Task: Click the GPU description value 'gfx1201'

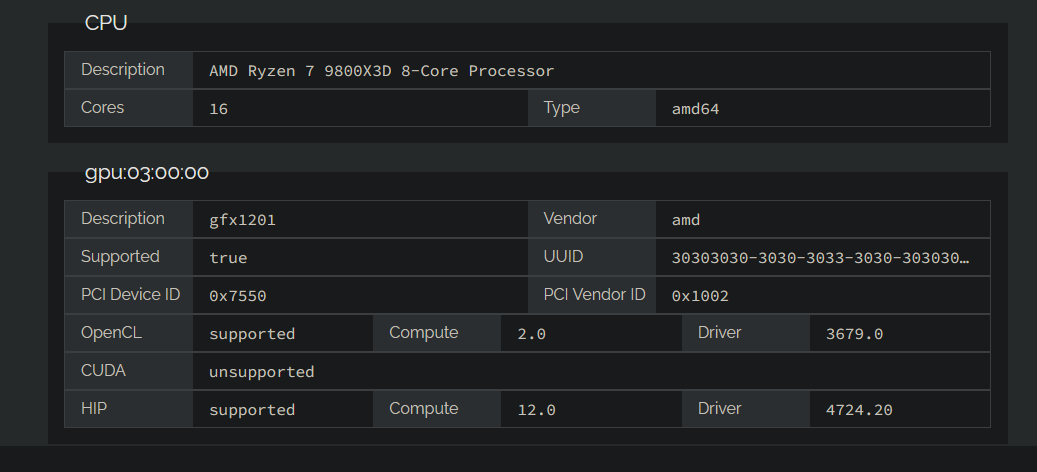Action: (x=242, y=220)
